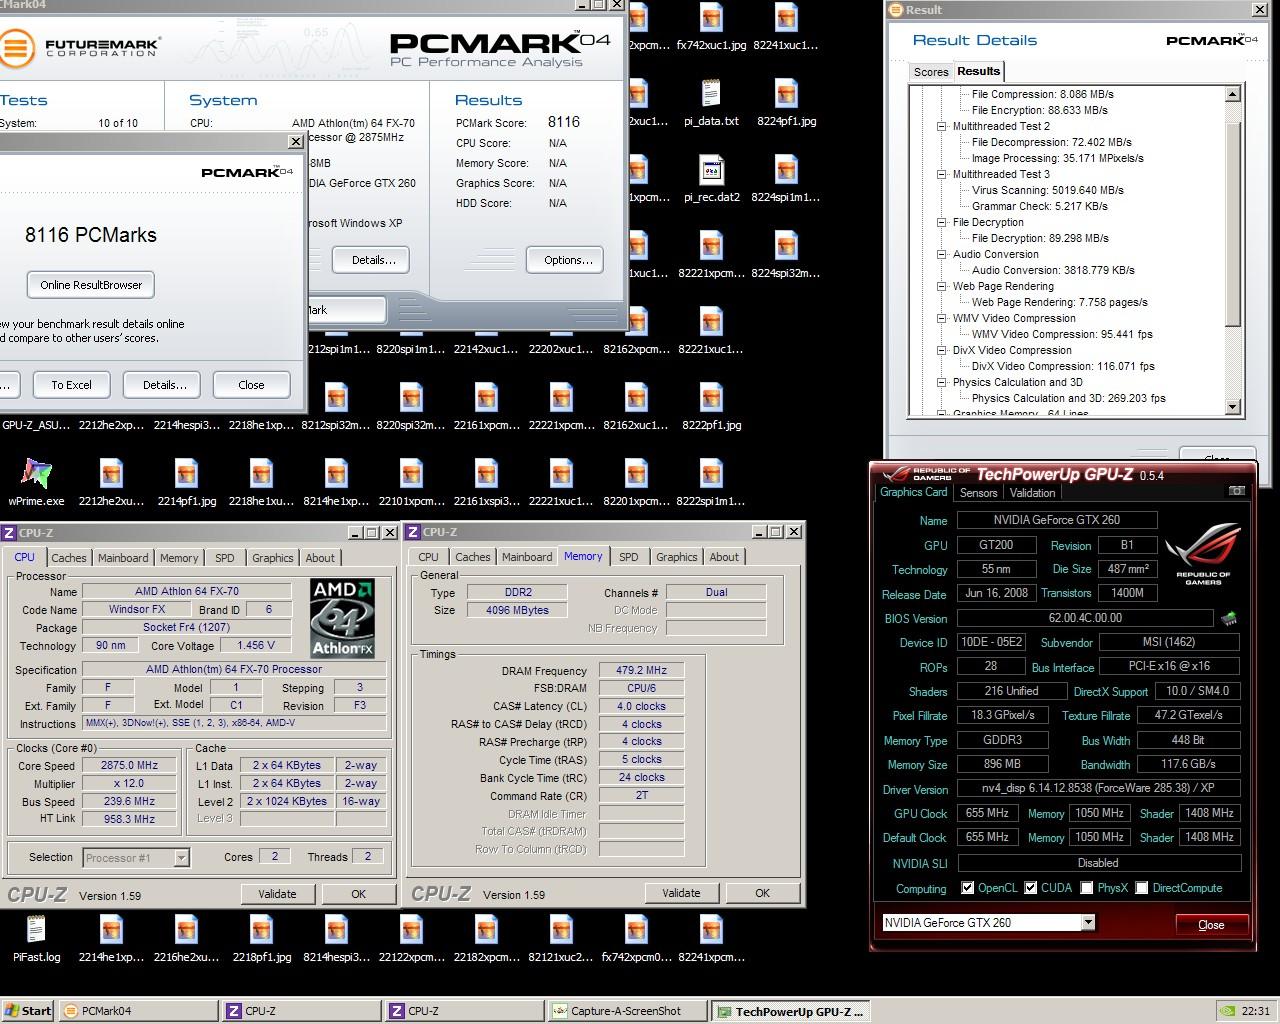
Task: Click the Republic of Gamers logo in GPU-Z
Action: pos(1203,553)
